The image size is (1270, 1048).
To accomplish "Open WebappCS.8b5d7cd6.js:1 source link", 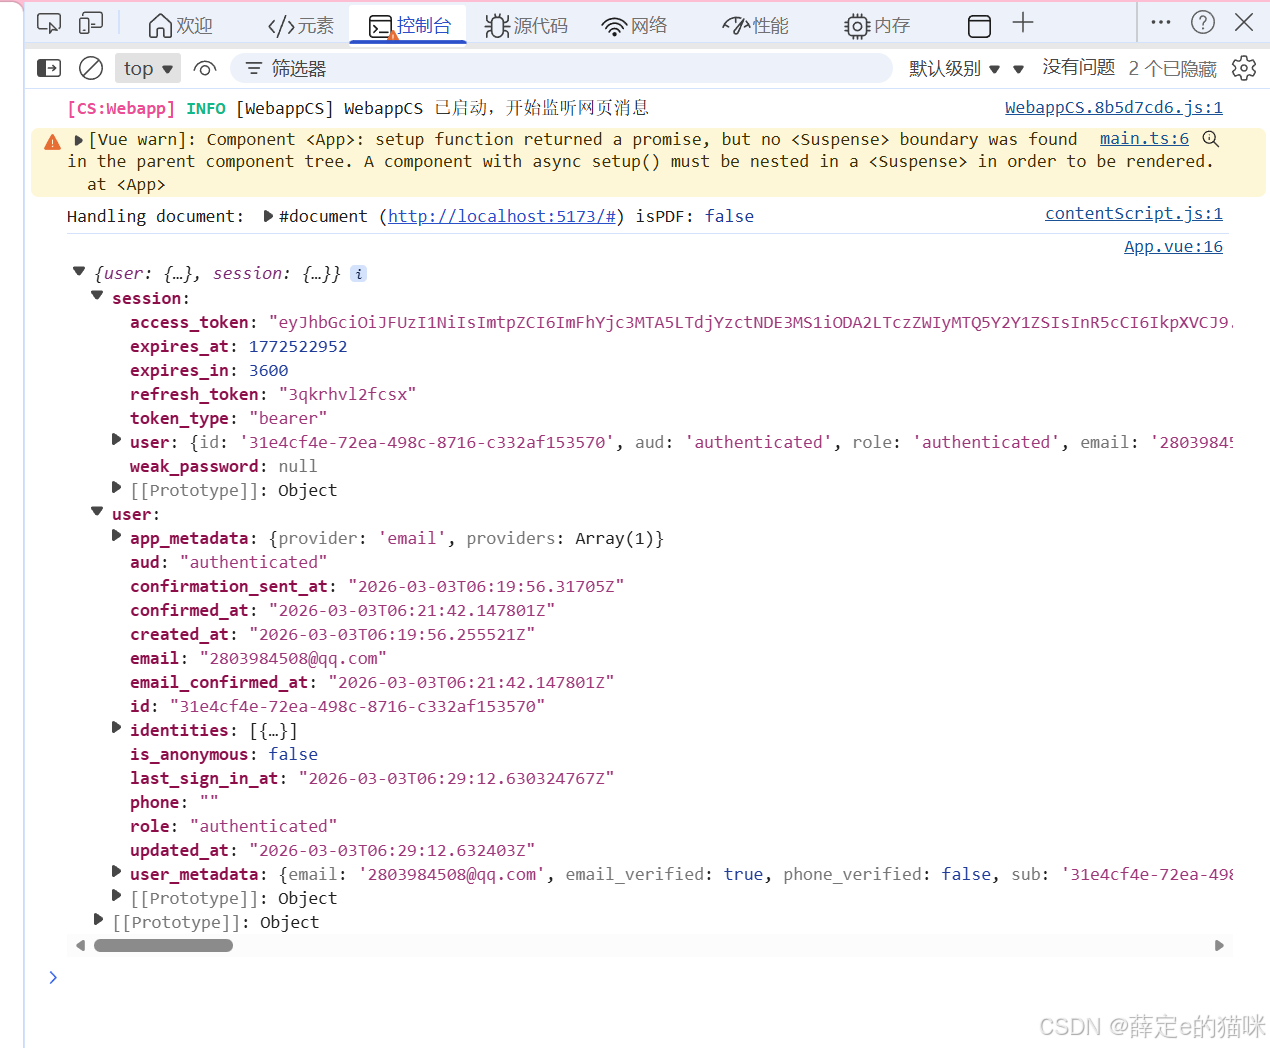I will (1113, 107).
